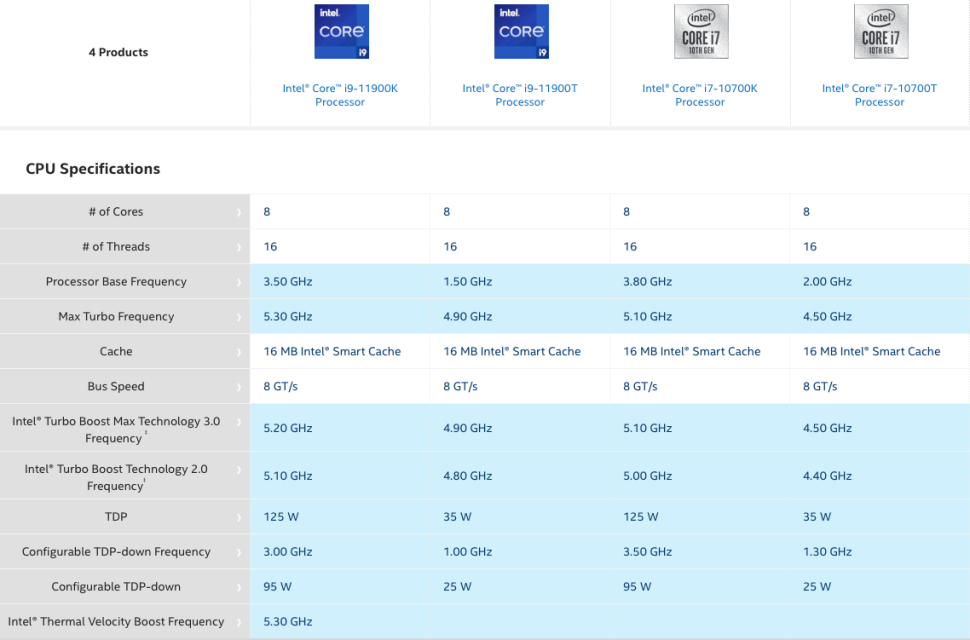Viewport: 970px width, 640px height.
Task: Open Intel Core i9-11900K Processor link
Action: [340, 95]
